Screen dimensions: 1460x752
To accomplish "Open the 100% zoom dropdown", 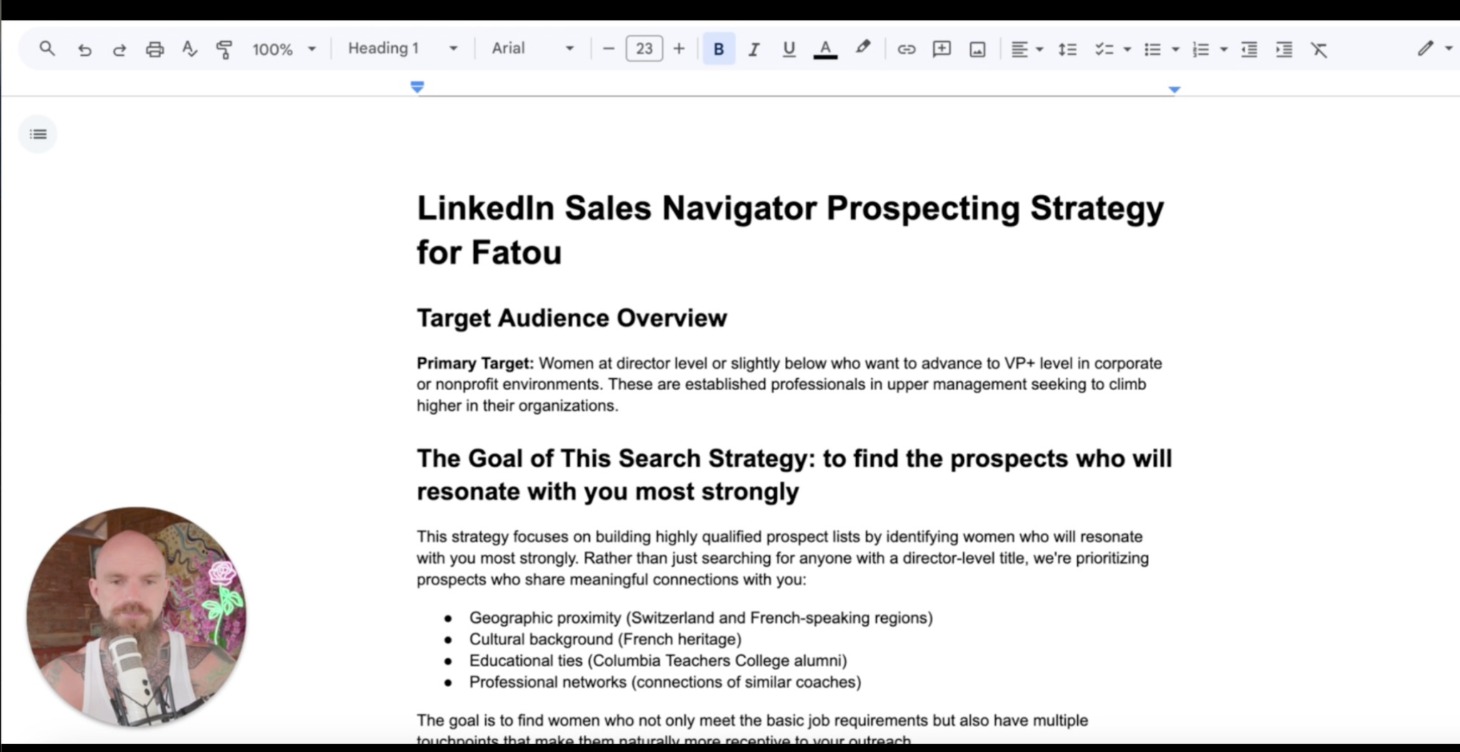I will [284, 49].
